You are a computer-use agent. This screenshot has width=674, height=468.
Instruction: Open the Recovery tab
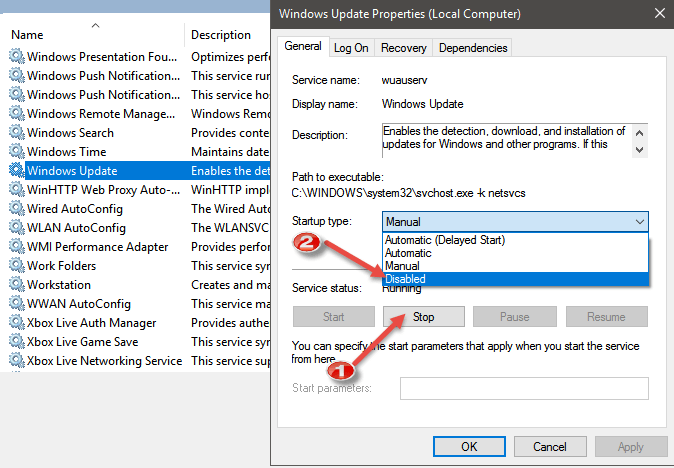click(404, 48)
